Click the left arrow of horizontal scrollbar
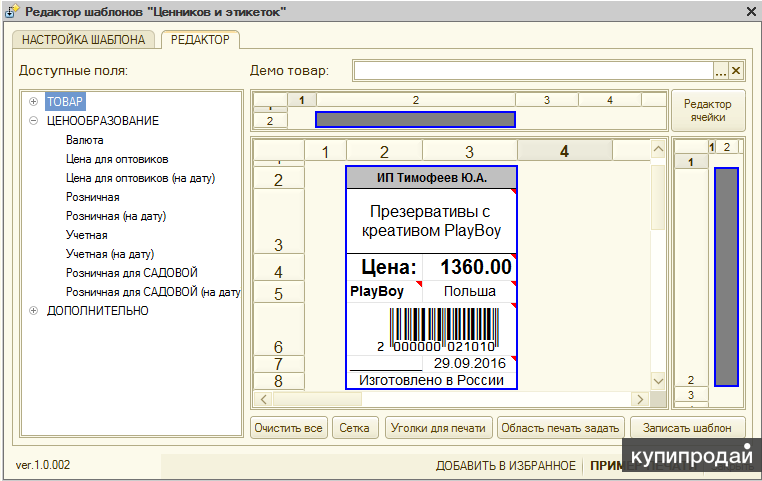Screen dimensions: 762x481 263,399
